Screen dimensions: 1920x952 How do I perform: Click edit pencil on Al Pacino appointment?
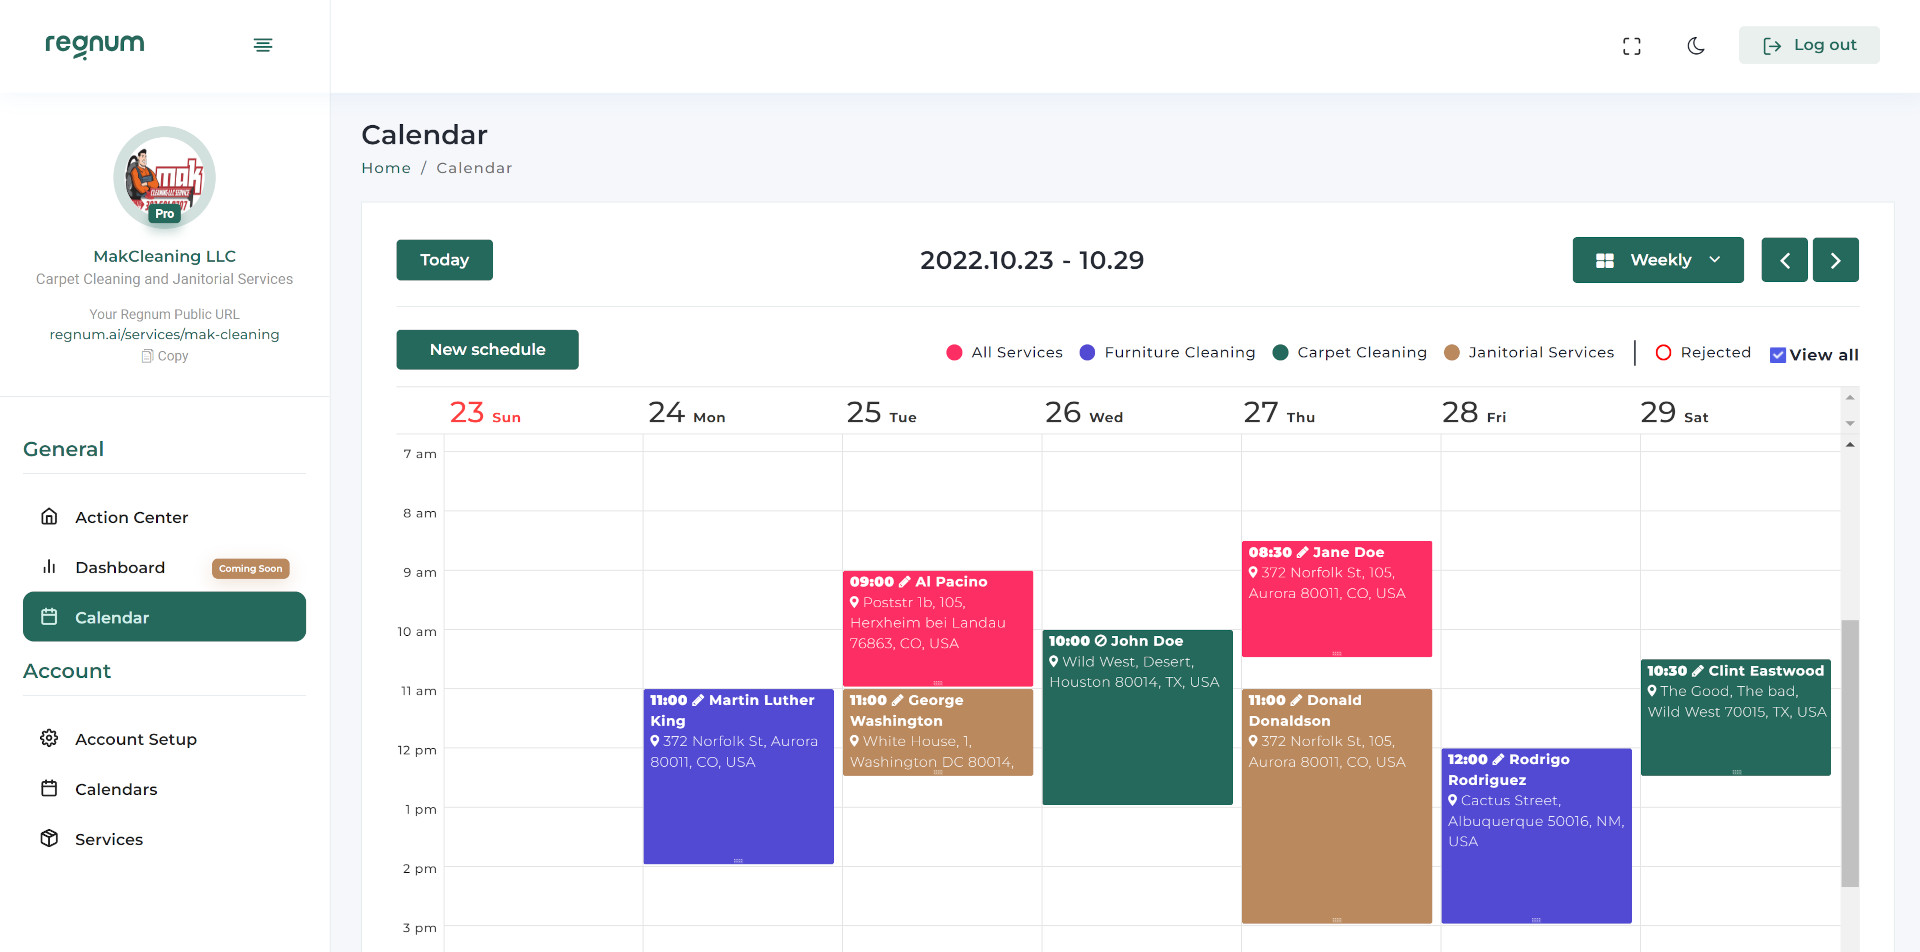click(x=905, y=582)
